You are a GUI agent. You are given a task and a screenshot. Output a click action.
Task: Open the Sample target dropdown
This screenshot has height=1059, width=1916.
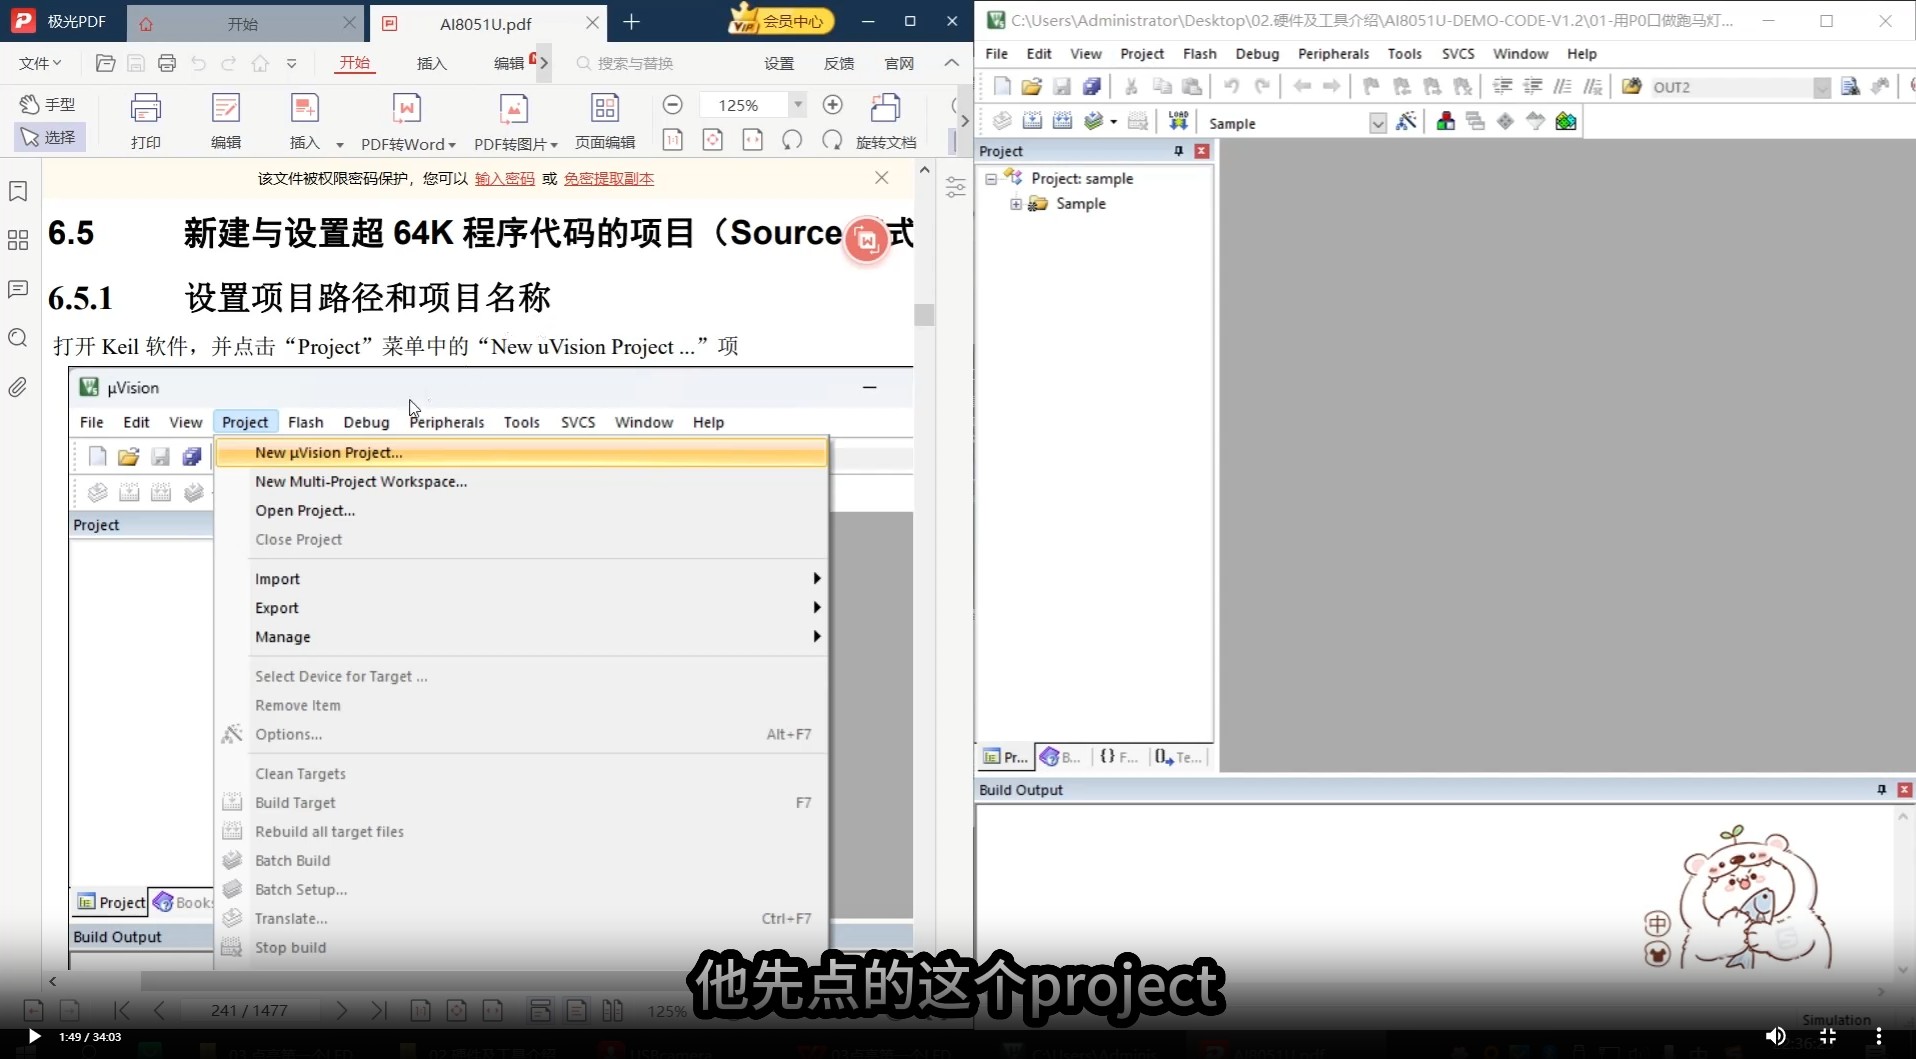[x=1377, y=123]
